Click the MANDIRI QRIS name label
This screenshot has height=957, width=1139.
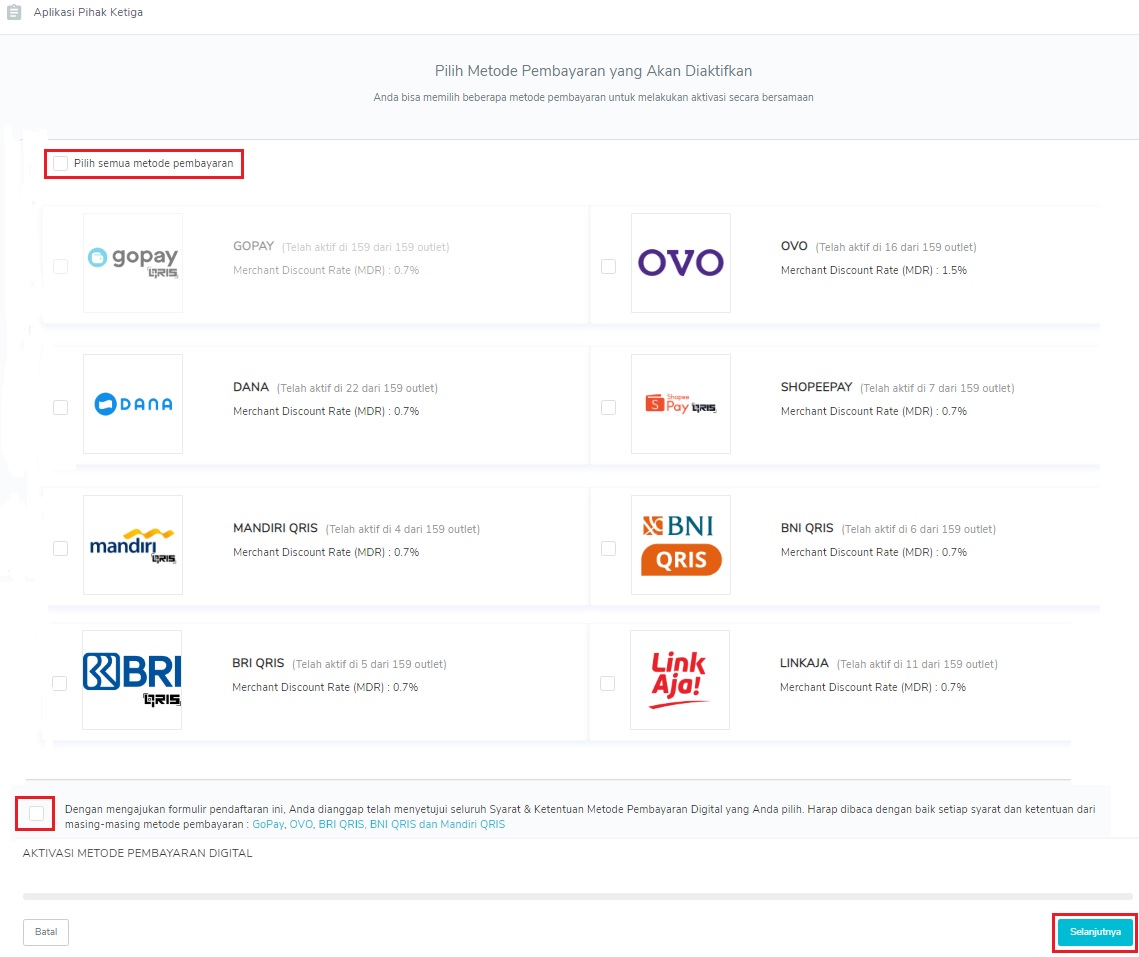pyautogui.click(x=275, y=528)
